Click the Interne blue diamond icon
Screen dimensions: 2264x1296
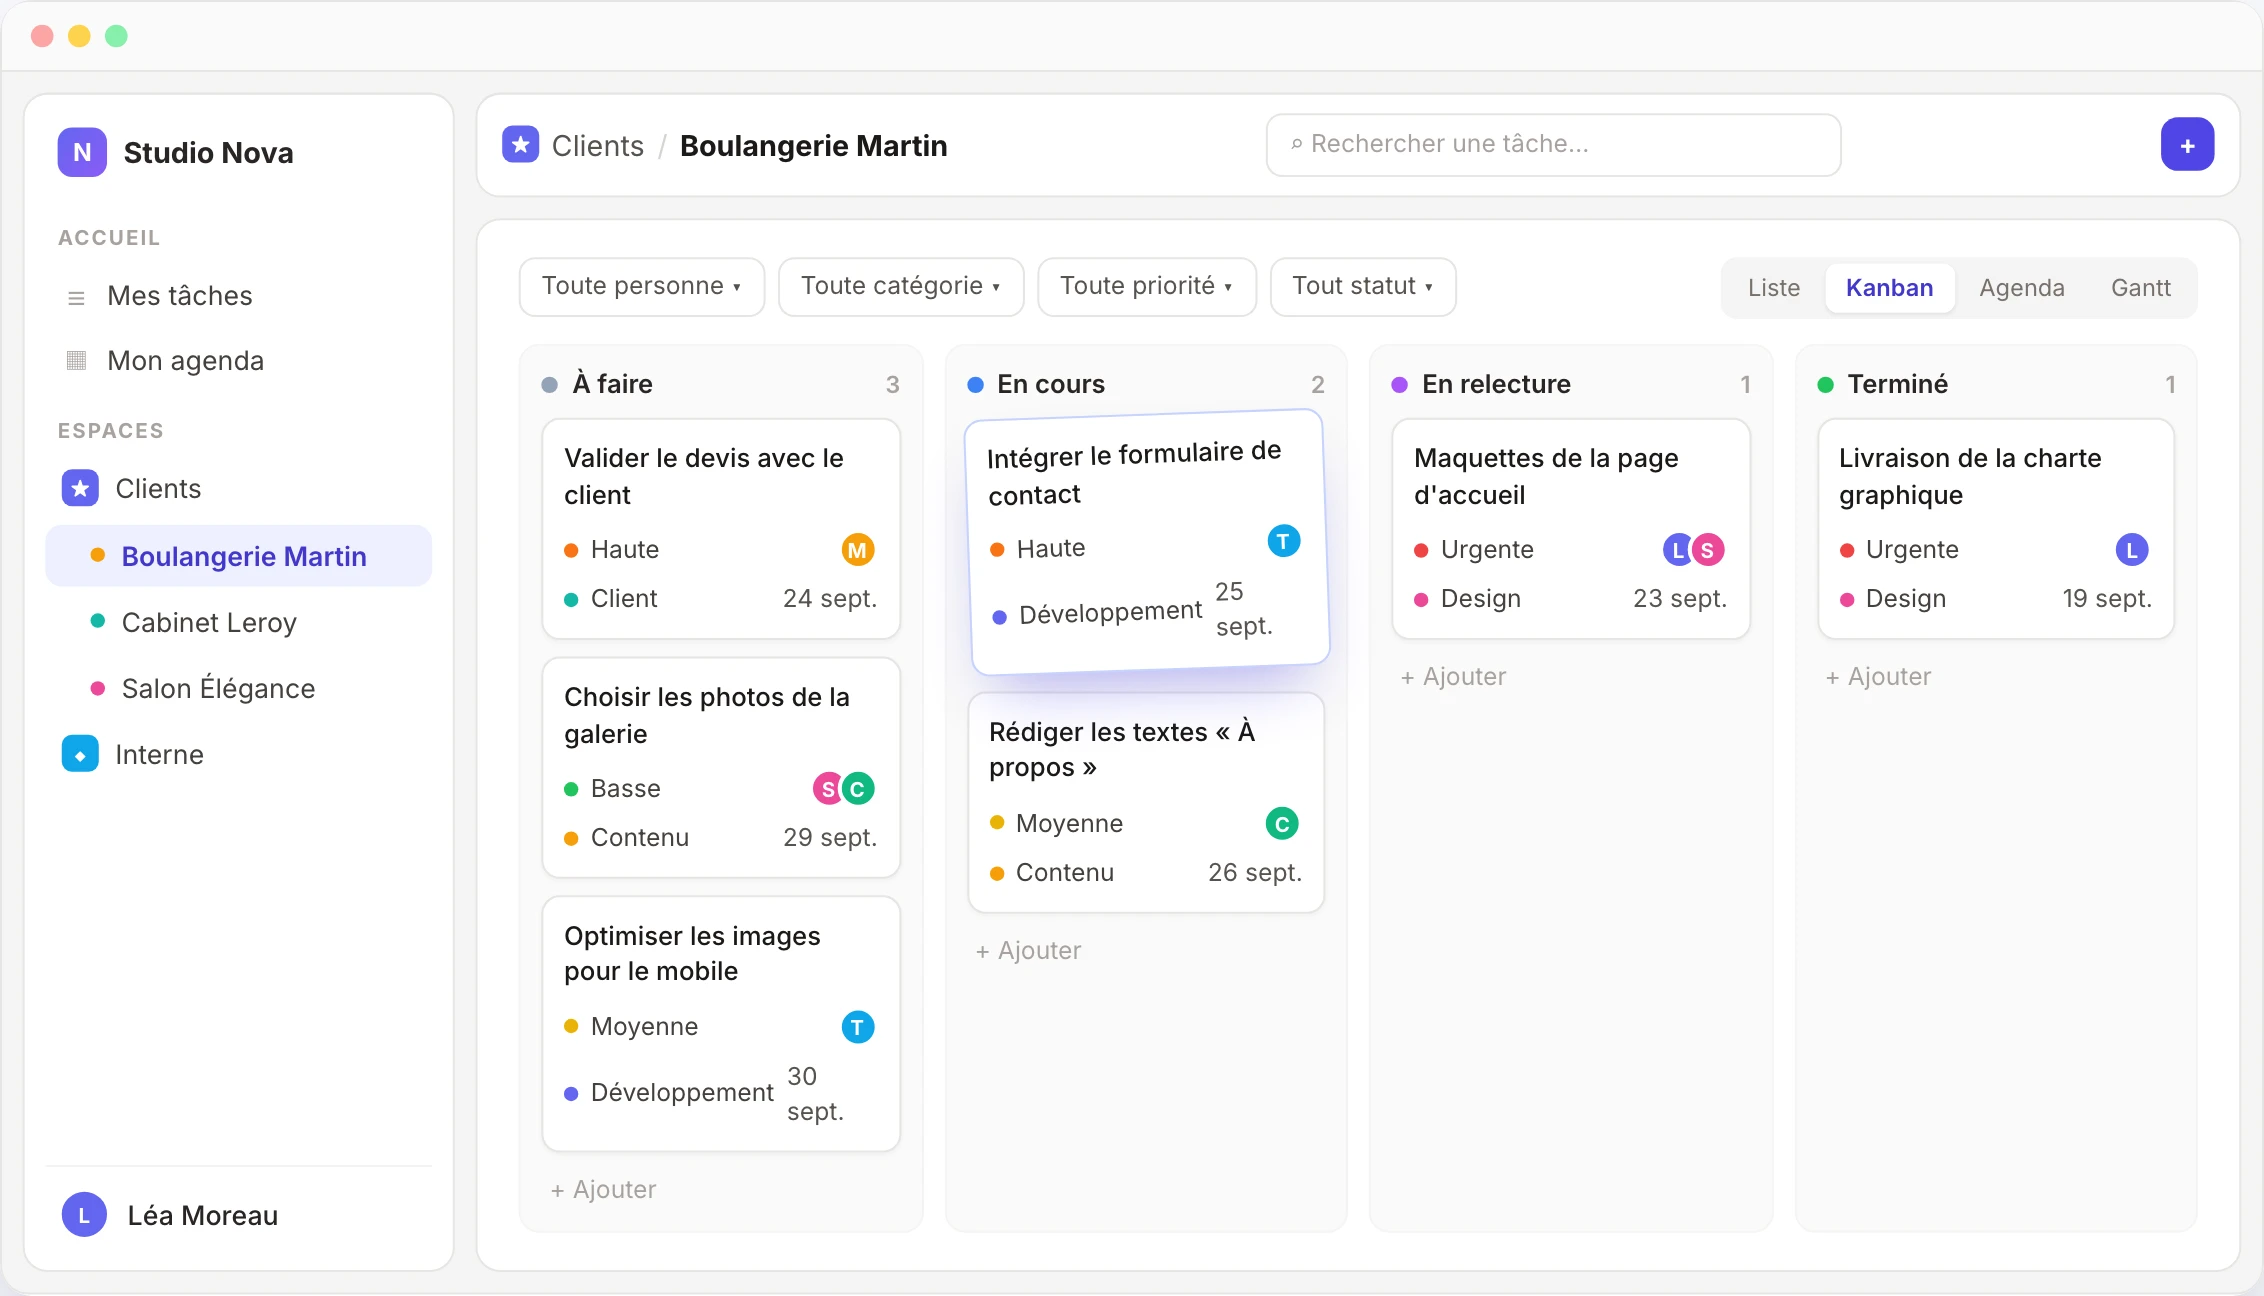(x=80, y=754)
